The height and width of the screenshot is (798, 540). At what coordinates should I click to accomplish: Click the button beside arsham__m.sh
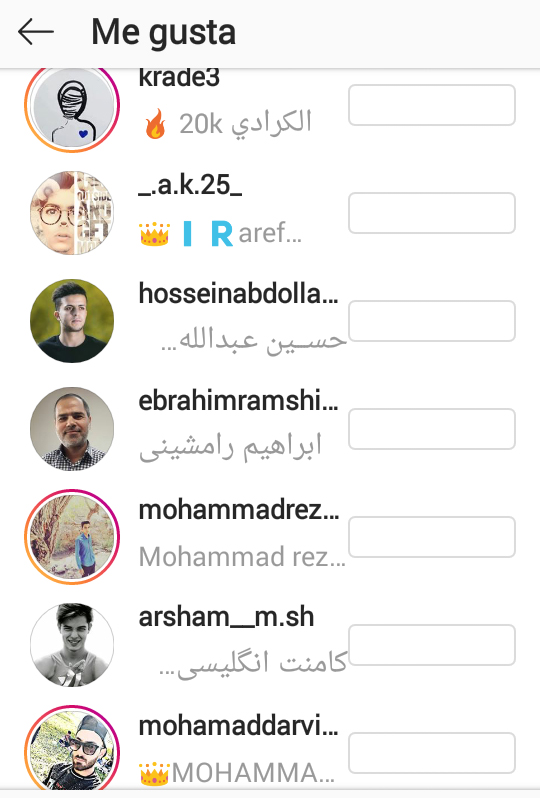pyautogui.click(x=432, y=645)
